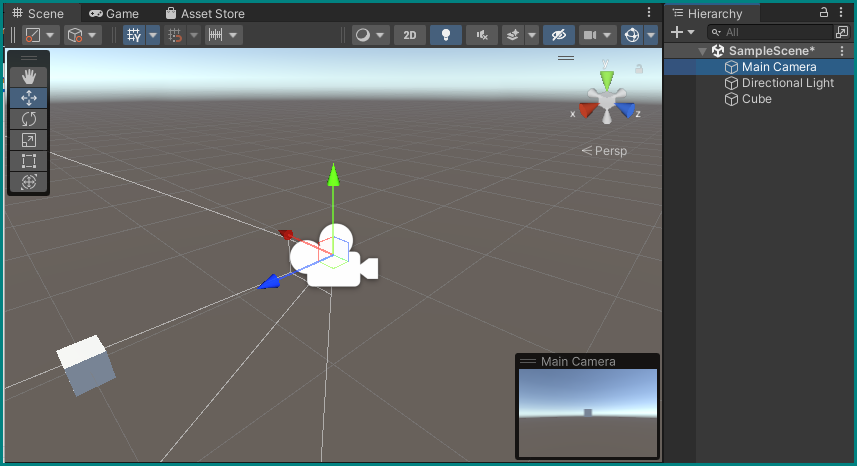Image resolution: width=857 pixels, height=466 pixels.
Task: Select Directional Light in the Hierarchy
Action: (787, 83)
